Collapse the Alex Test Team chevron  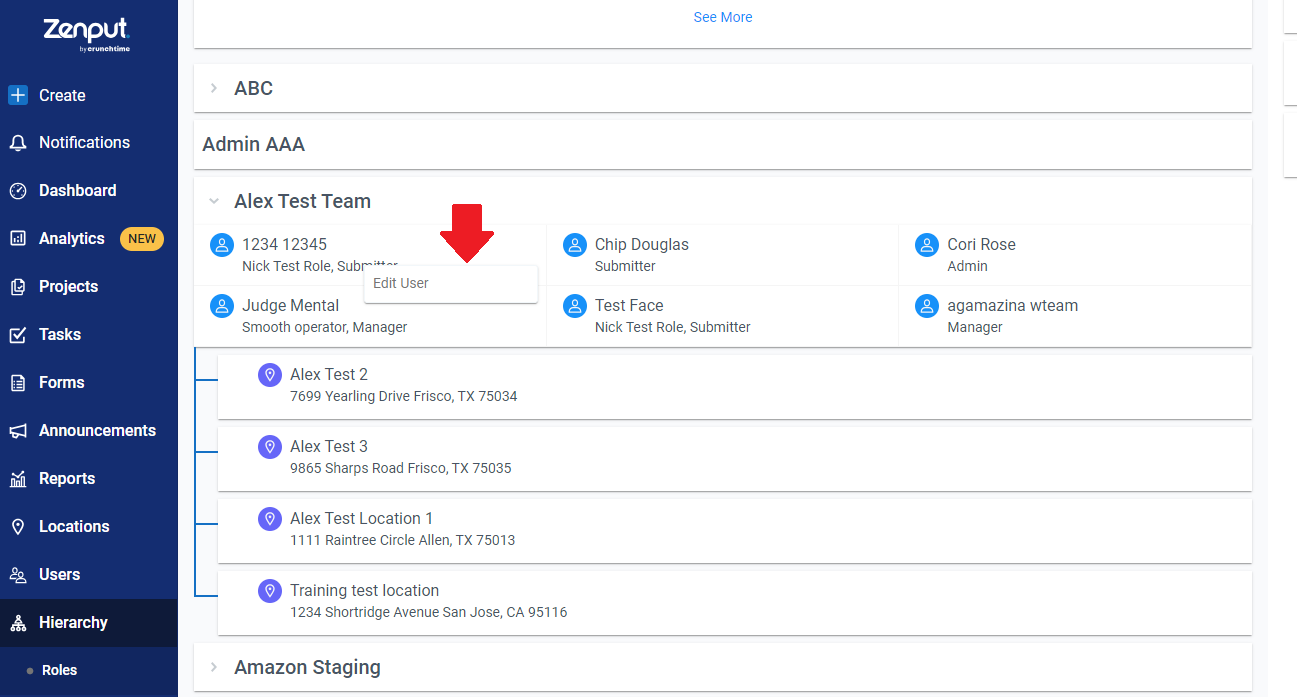point(214,201)
